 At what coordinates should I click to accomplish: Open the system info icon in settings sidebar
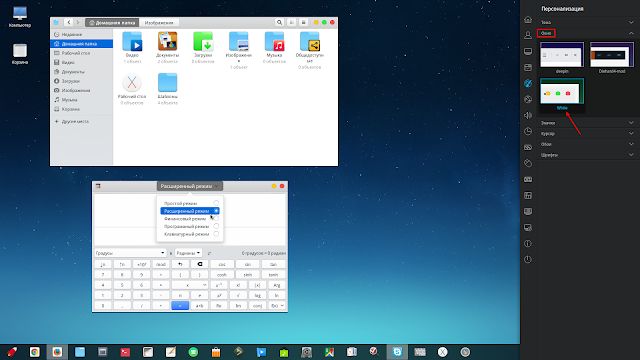(x=528, y=244)
